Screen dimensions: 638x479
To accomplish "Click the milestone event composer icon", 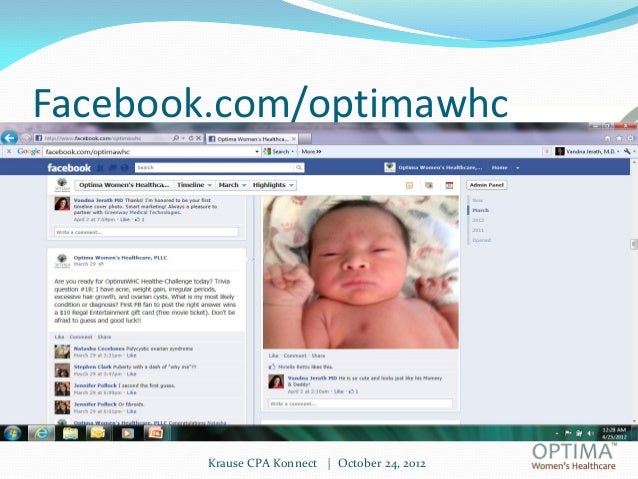I will pos(449,186).
